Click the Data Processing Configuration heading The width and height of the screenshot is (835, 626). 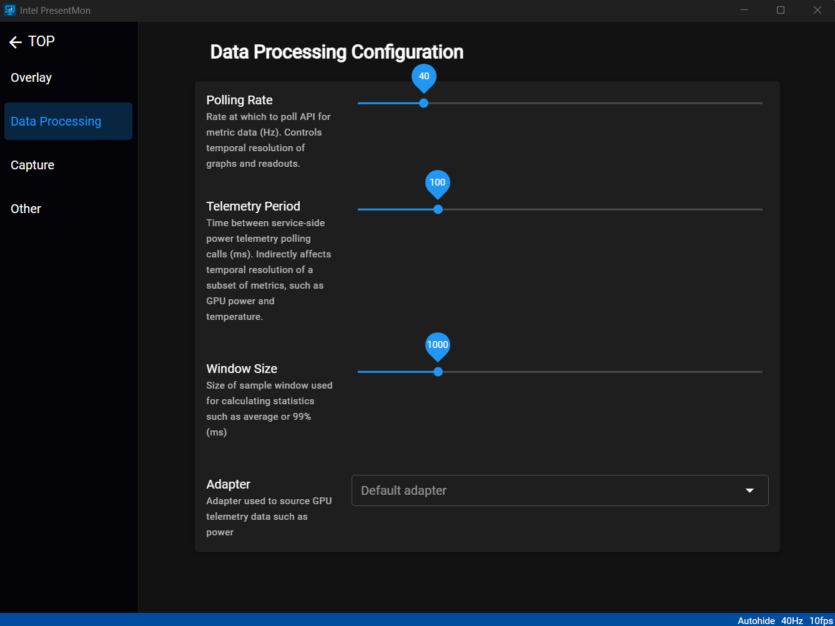tap(337, 52)
